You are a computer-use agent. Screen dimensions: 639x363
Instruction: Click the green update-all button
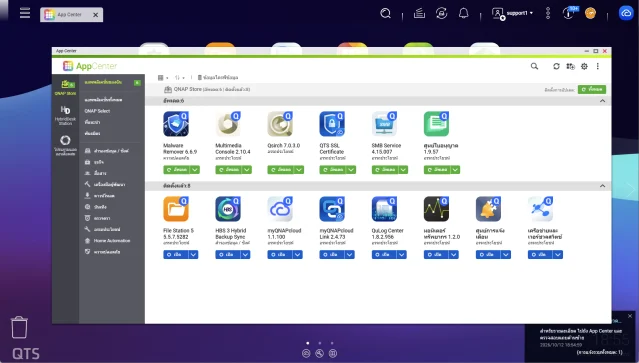(x=592, y=89)
